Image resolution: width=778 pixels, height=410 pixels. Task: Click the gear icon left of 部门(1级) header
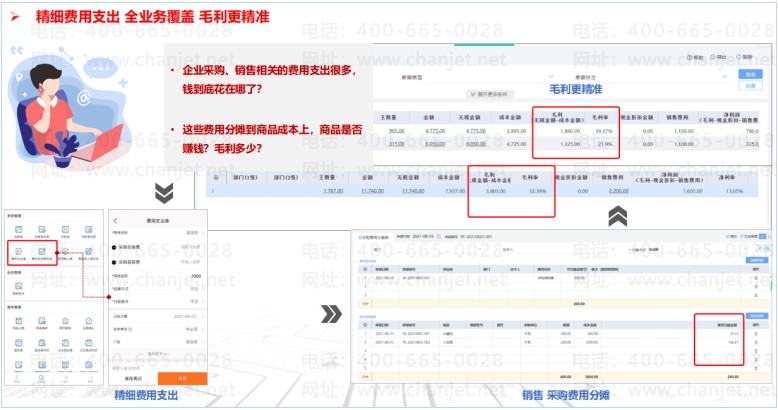coord(216,177)
